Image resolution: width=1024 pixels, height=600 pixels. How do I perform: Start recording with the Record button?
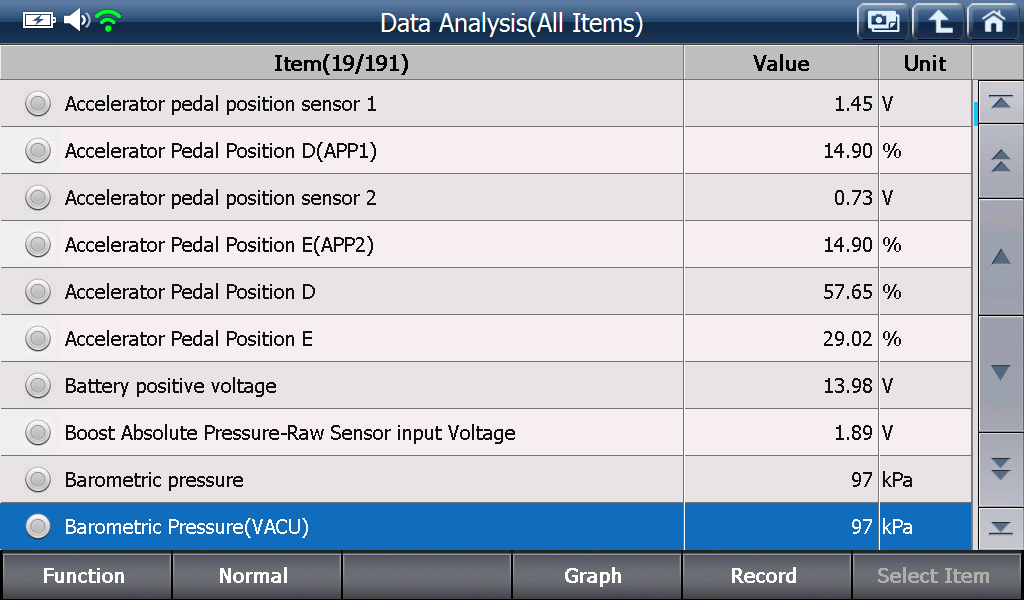pos(765,576)
